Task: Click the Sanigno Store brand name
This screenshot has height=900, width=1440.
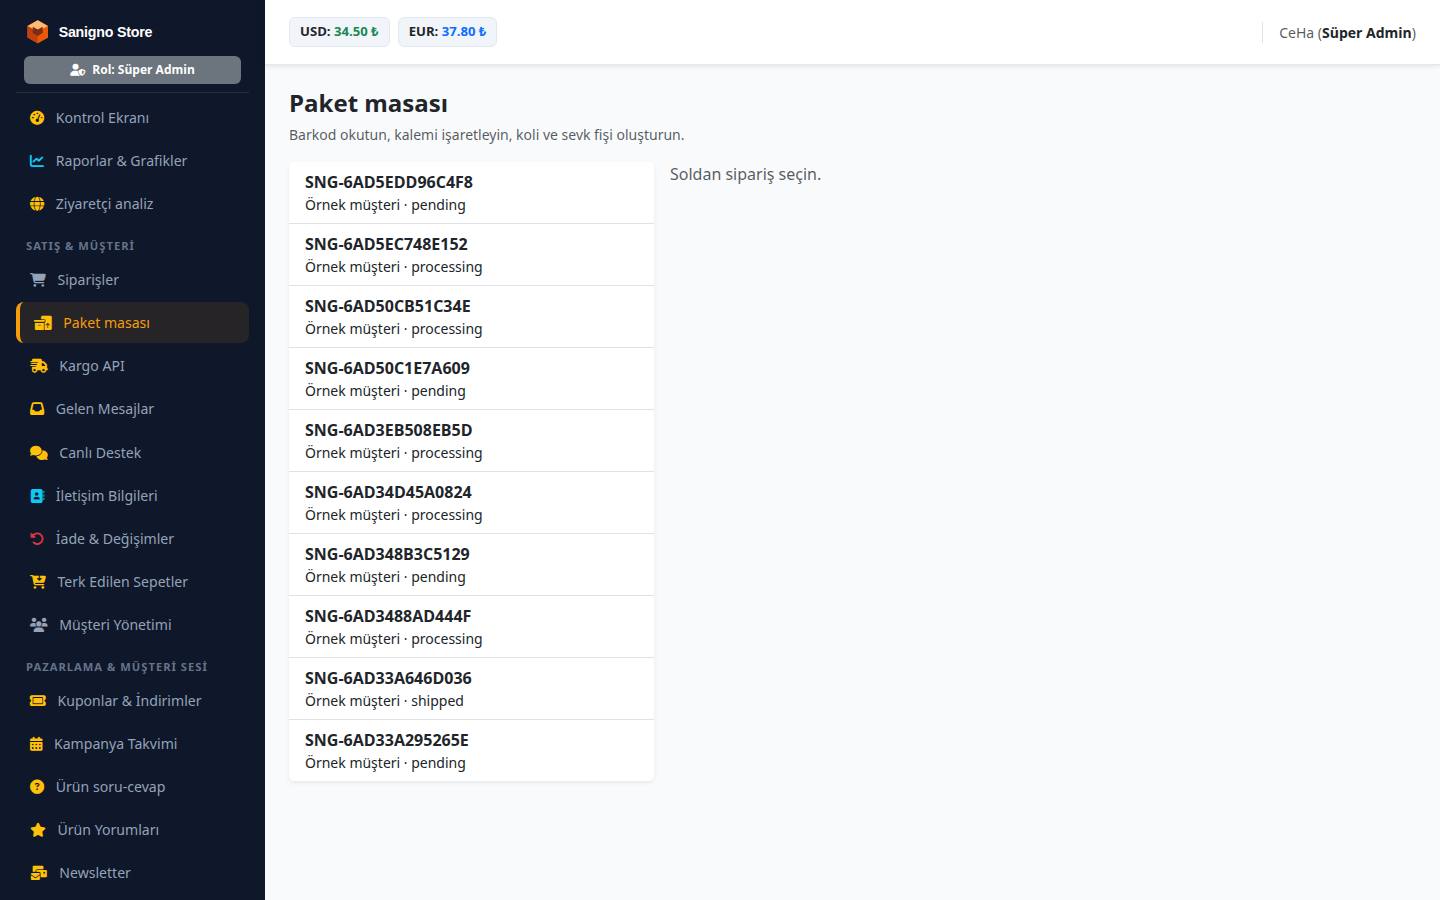Action: pos(105,32)
